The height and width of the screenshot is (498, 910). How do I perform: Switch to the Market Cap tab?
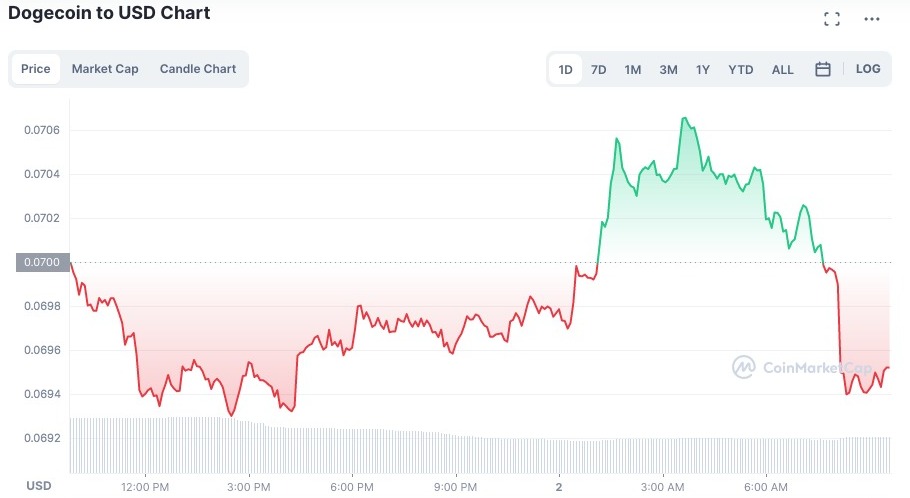[x=105, y=69]
